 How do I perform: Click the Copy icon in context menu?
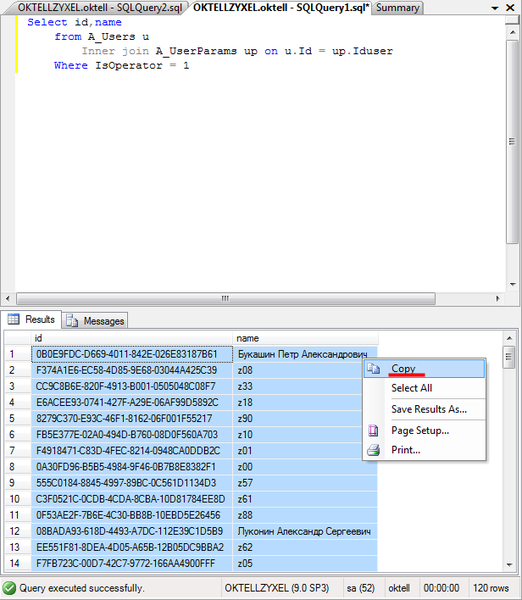click(x=374, y=368)
